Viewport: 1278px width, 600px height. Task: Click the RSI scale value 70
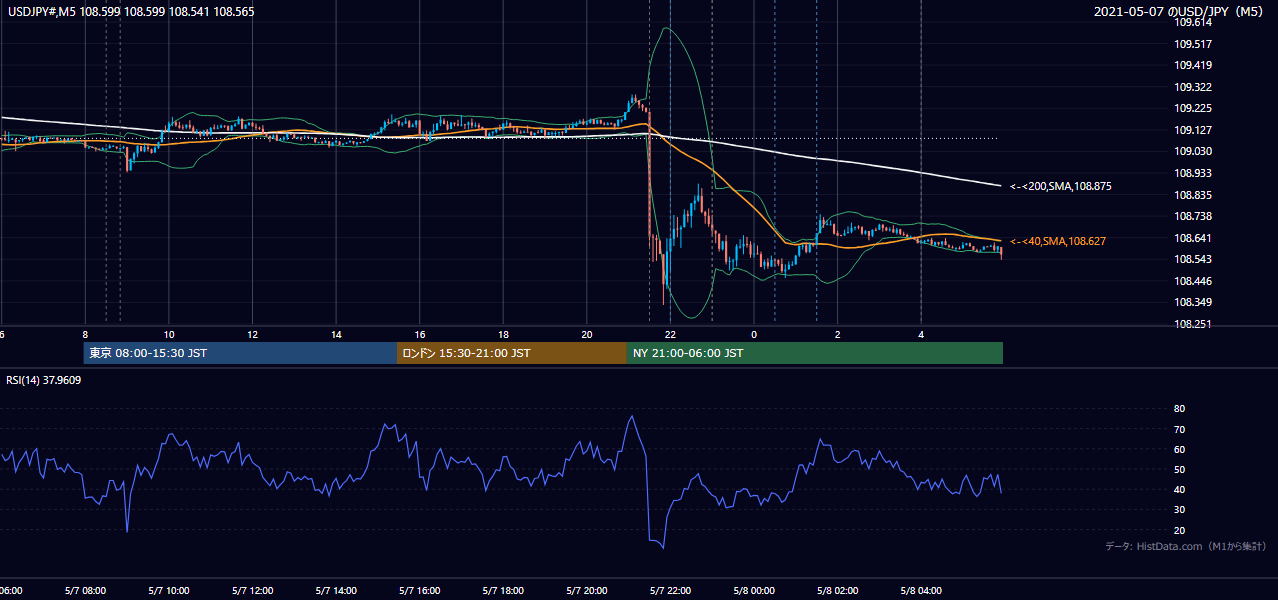pos(1180,429)
